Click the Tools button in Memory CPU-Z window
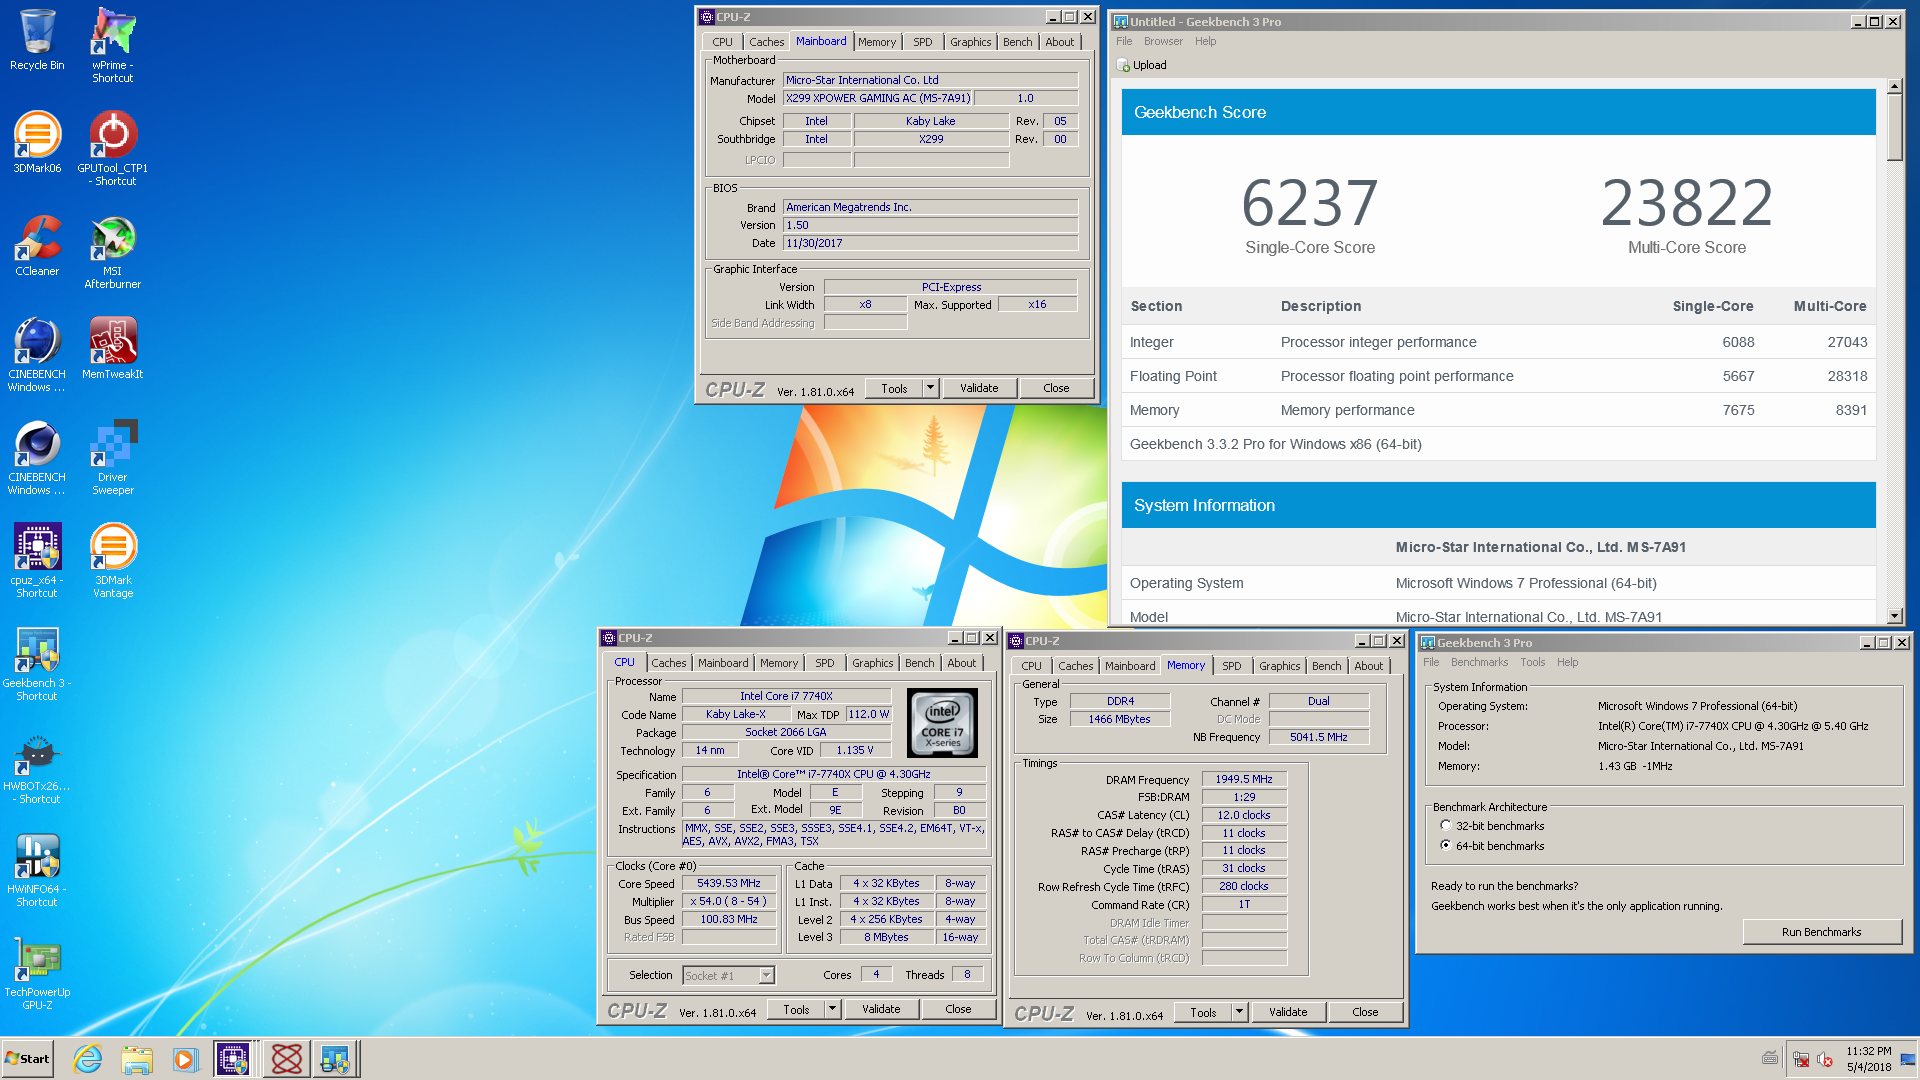 pyautogui.click(x=1203, y=1012)
